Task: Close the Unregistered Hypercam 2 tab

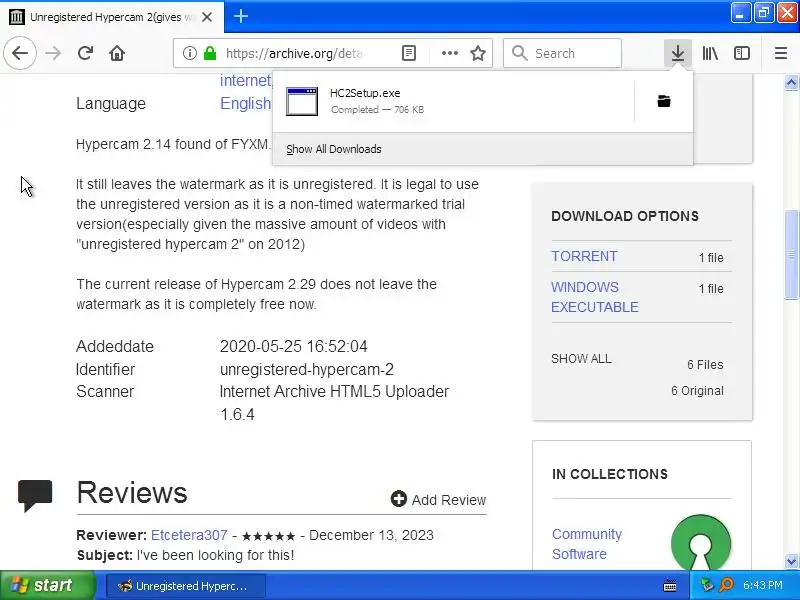Action: coord(207,17)
